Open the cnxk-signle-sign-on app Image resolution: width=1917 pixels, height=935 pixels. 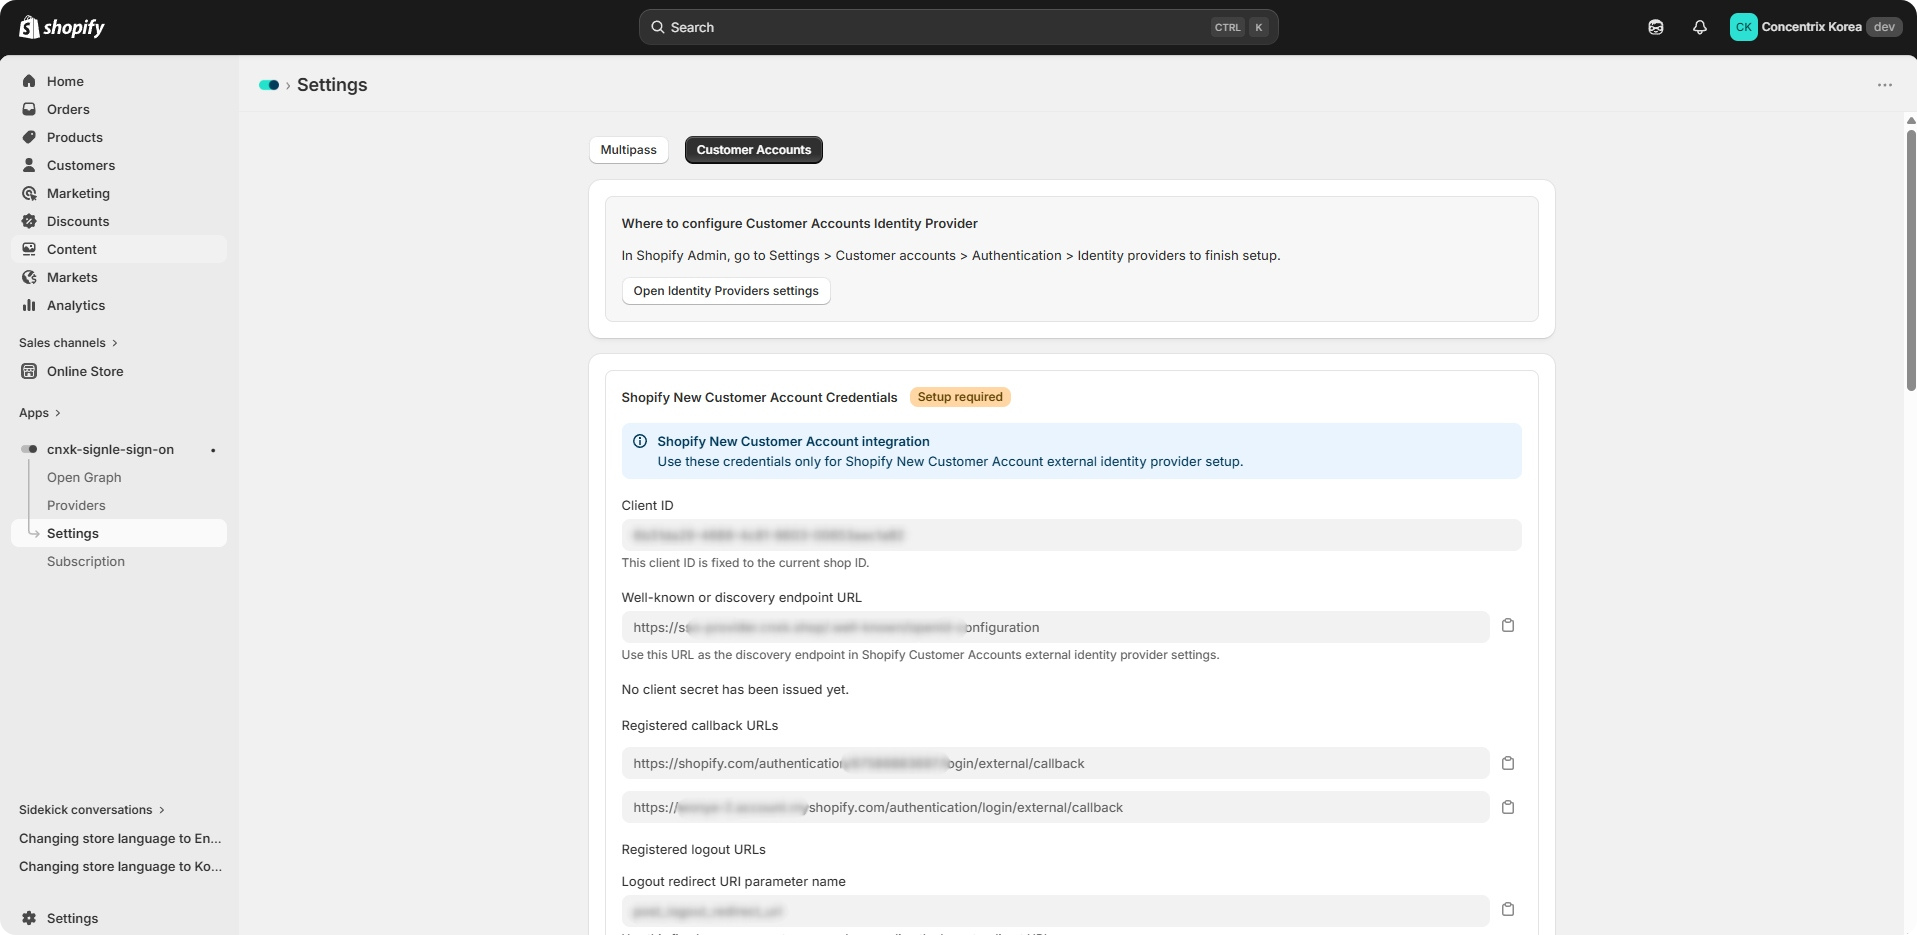[x=110, y=449]
